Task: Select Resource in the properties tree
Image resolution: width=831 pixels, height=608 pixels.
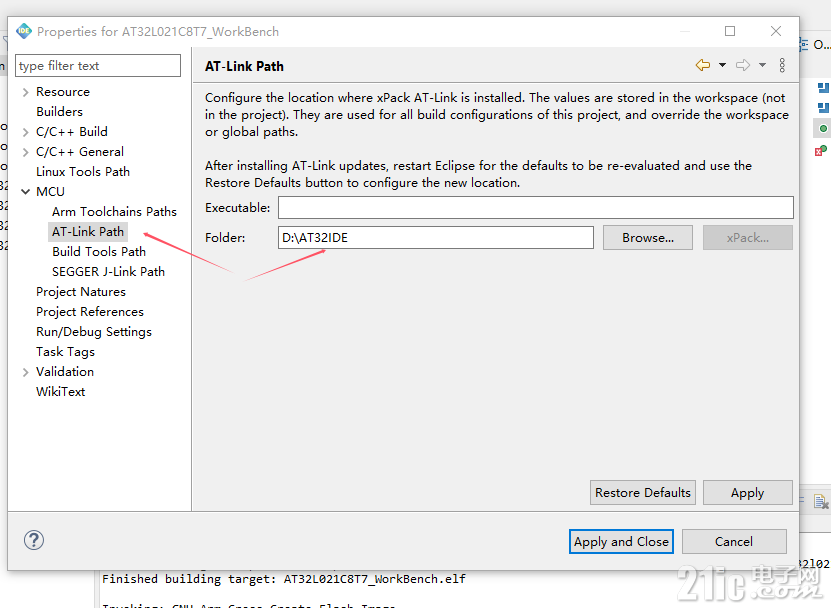Action: 63,92
